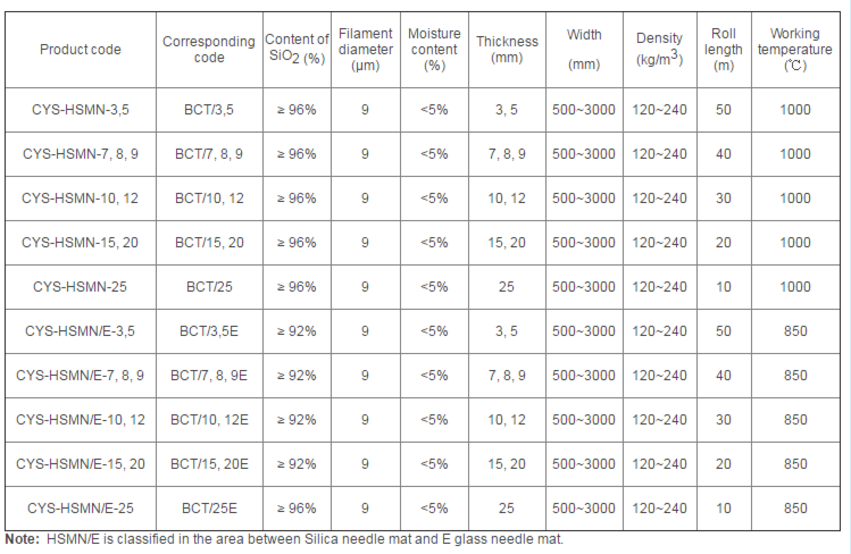
Task: Click the BCT/10, 12 corresponding code cell
Action: point(208,198)
